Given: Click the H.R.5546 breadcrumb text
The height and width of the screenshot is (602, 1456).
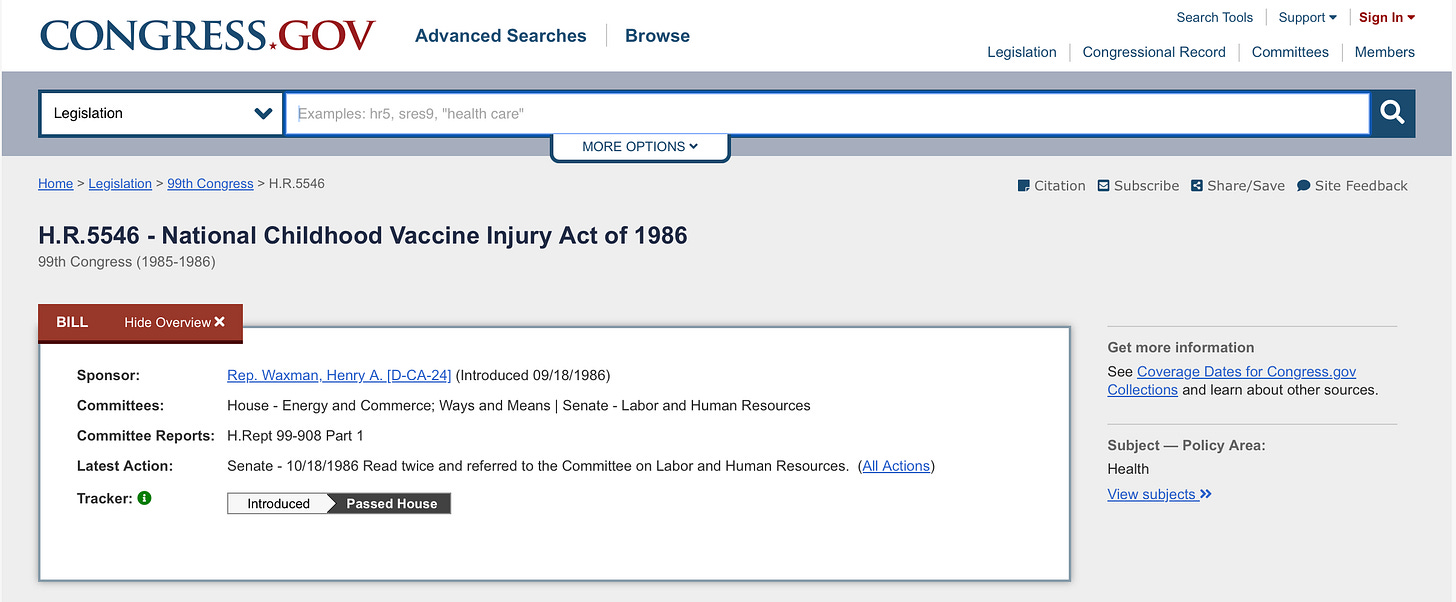Looking at the screenshot, I should [x=297, y=184].
